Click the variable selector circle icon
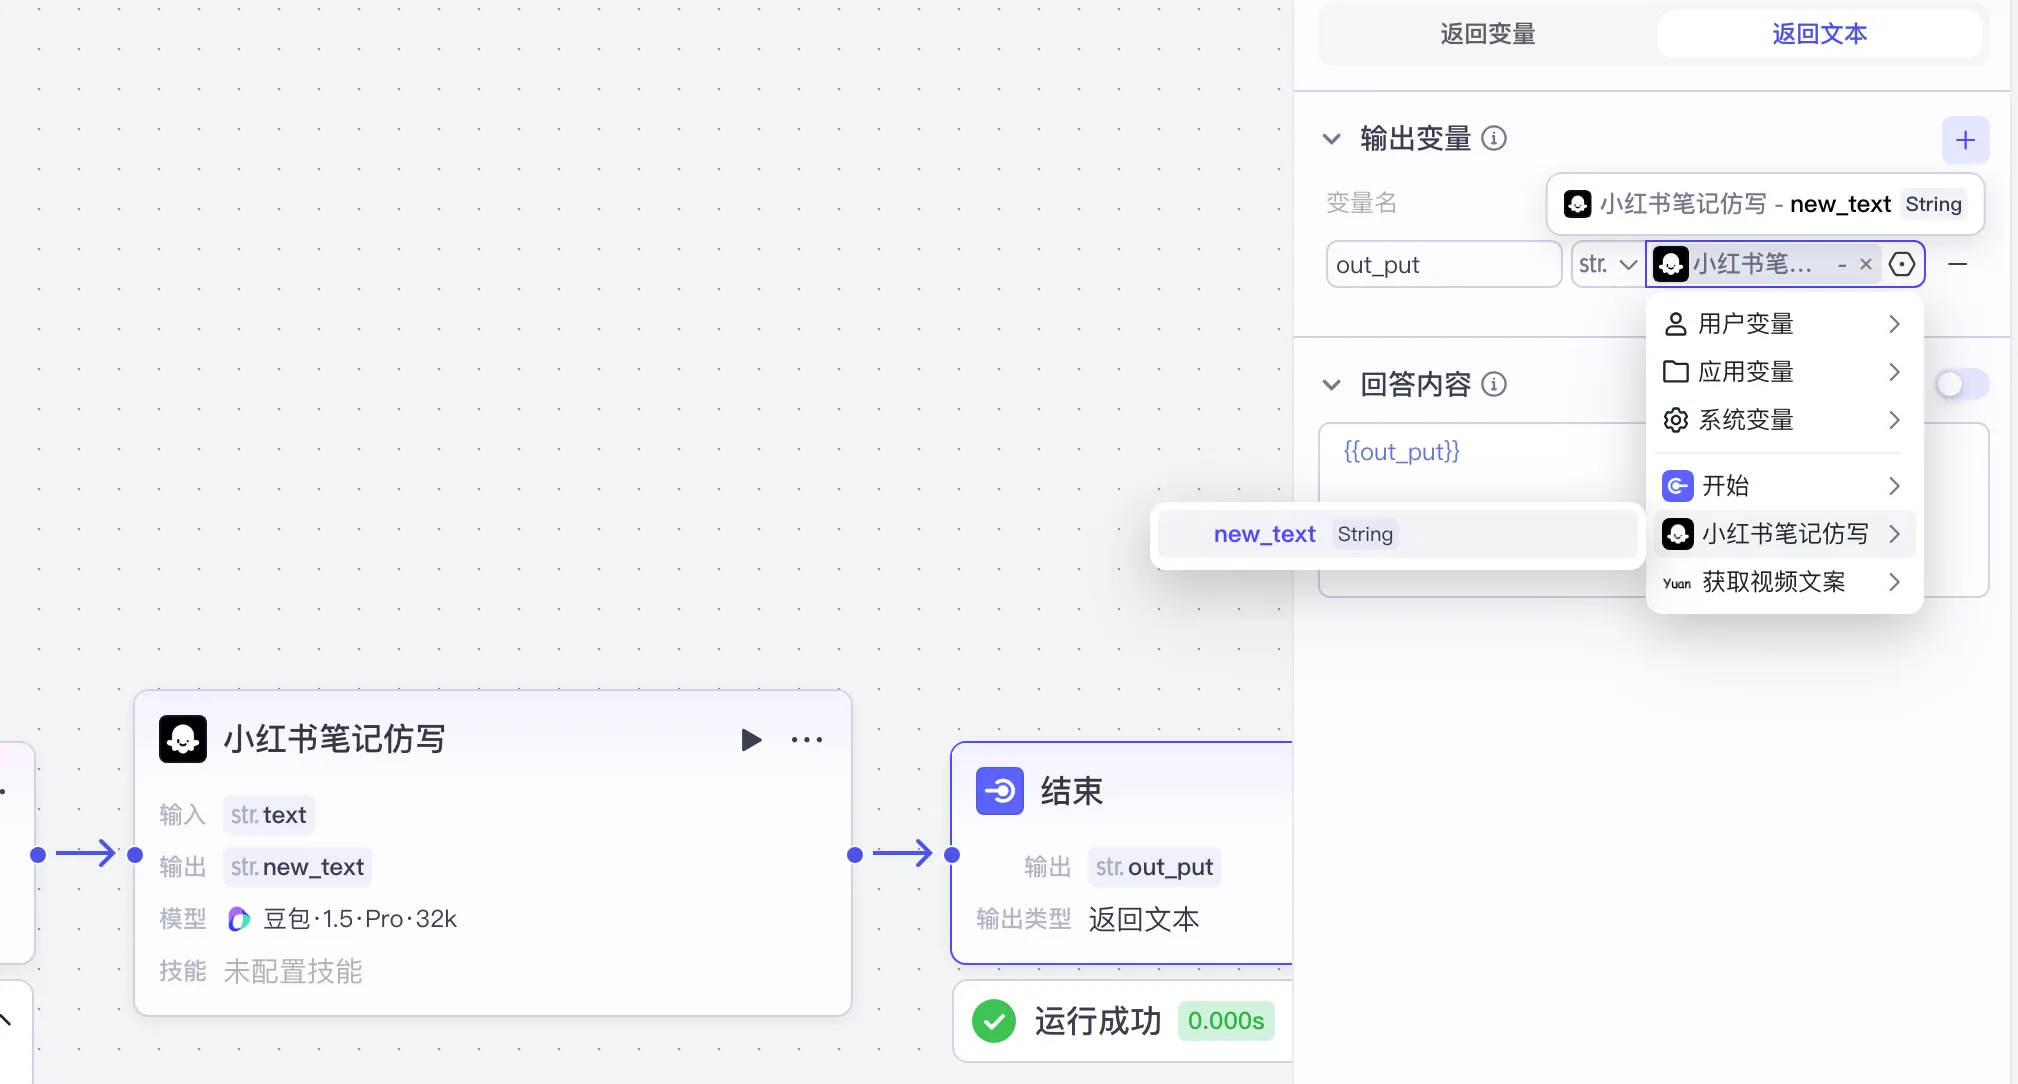This screenshot has width=2018, height=1084. point(1902,264)
